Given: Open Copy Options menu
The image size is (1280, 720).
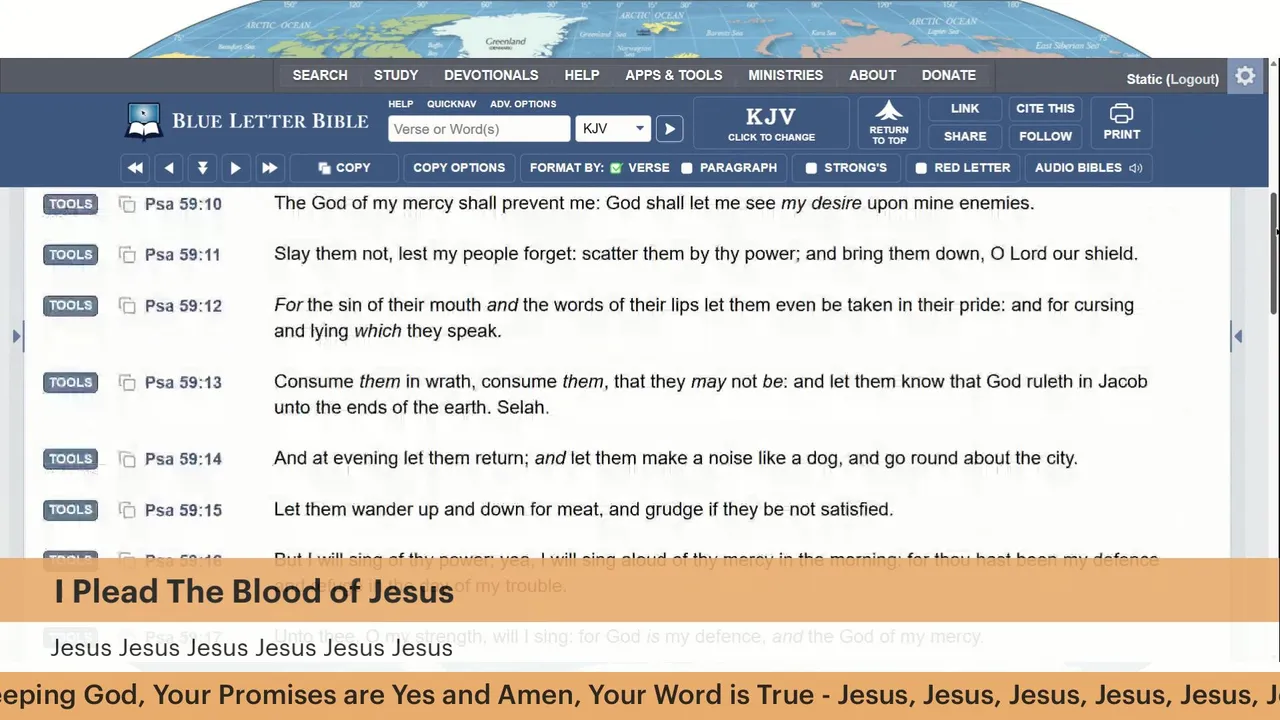Looking at the screenshot, I should pyautogui.click(x=459, y=168).
